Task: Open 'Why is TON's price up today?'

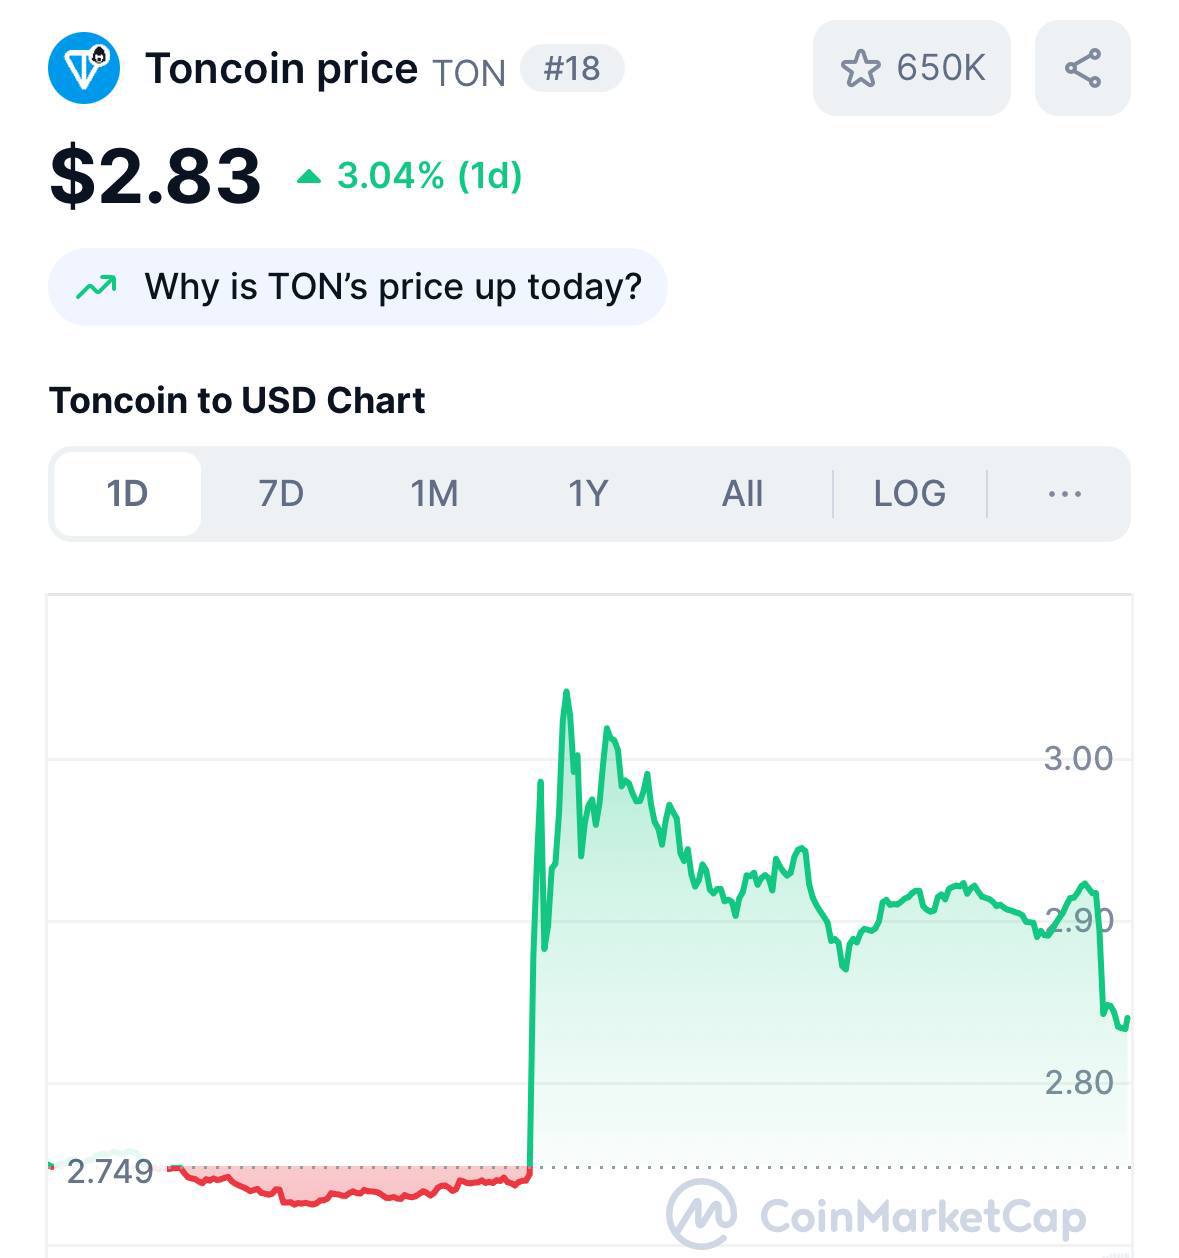Action: coord(392,287)
